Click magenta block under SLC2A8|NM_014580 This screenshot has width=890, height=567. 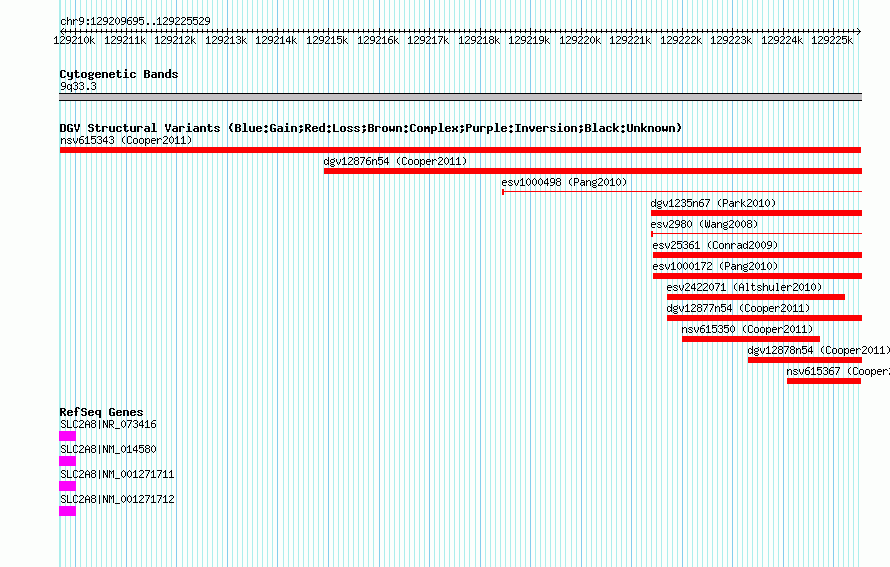click(68, 461)
